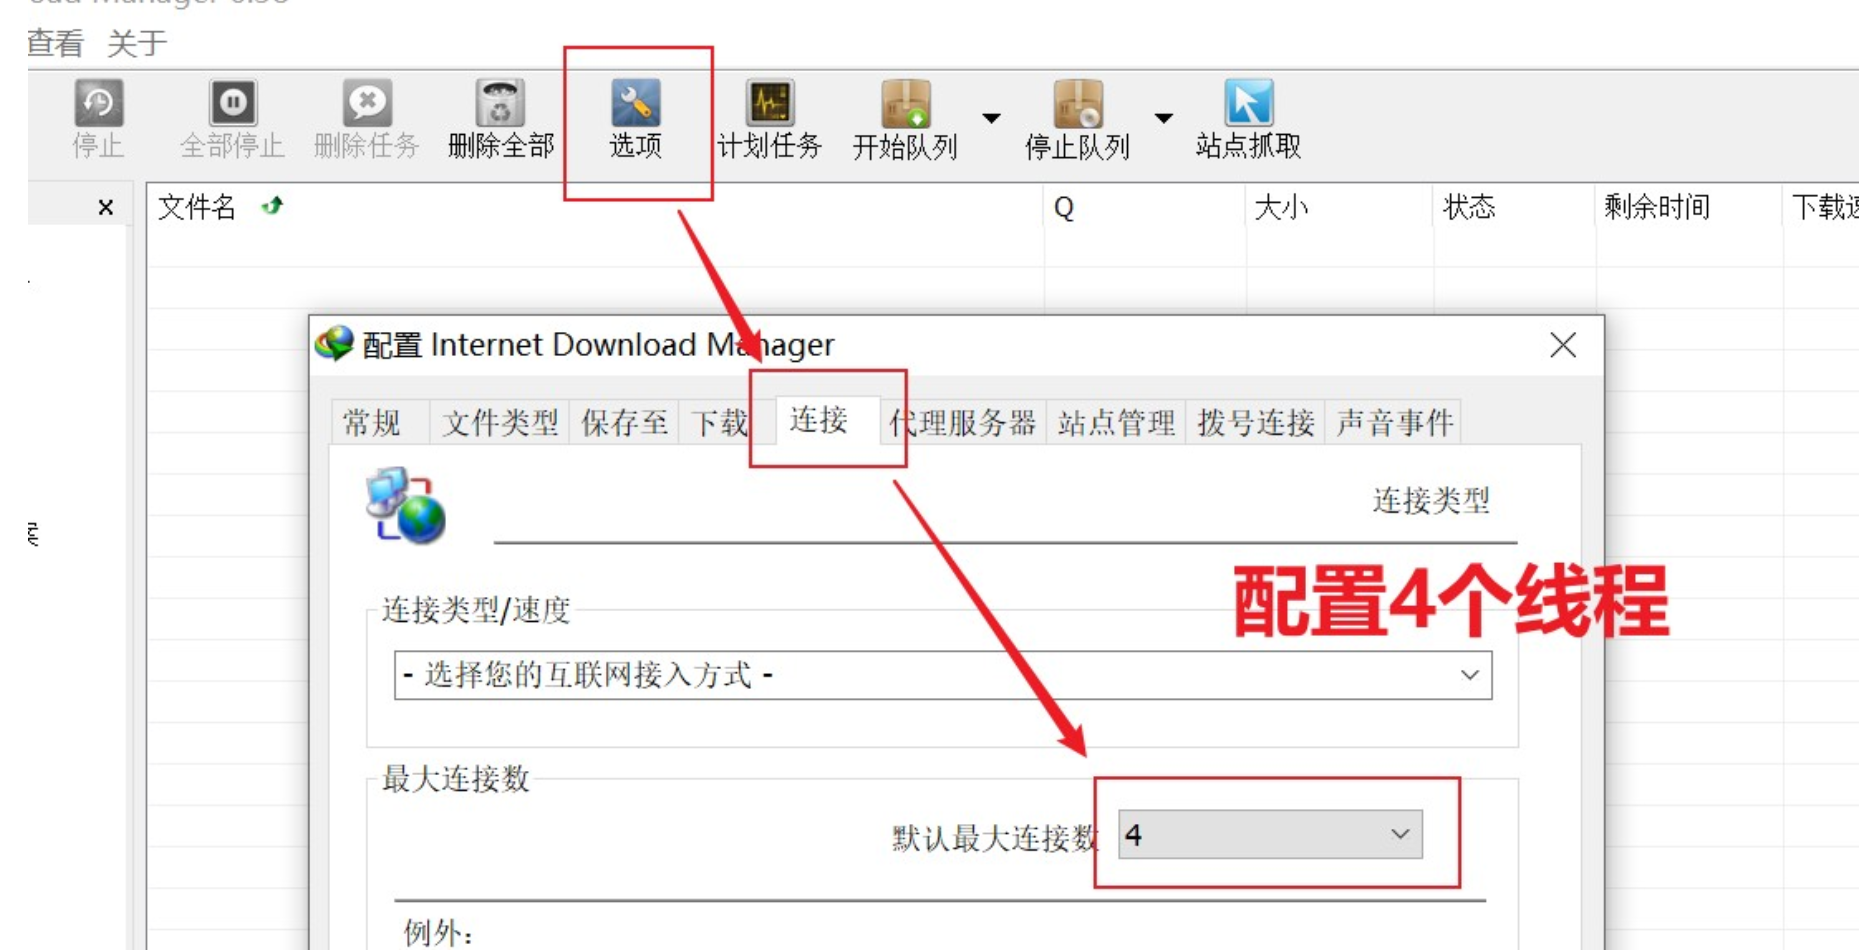Viewport: 1859px width, 950px height.
Task: Open the 关于 (About) menu
Action: pos(137,43)
